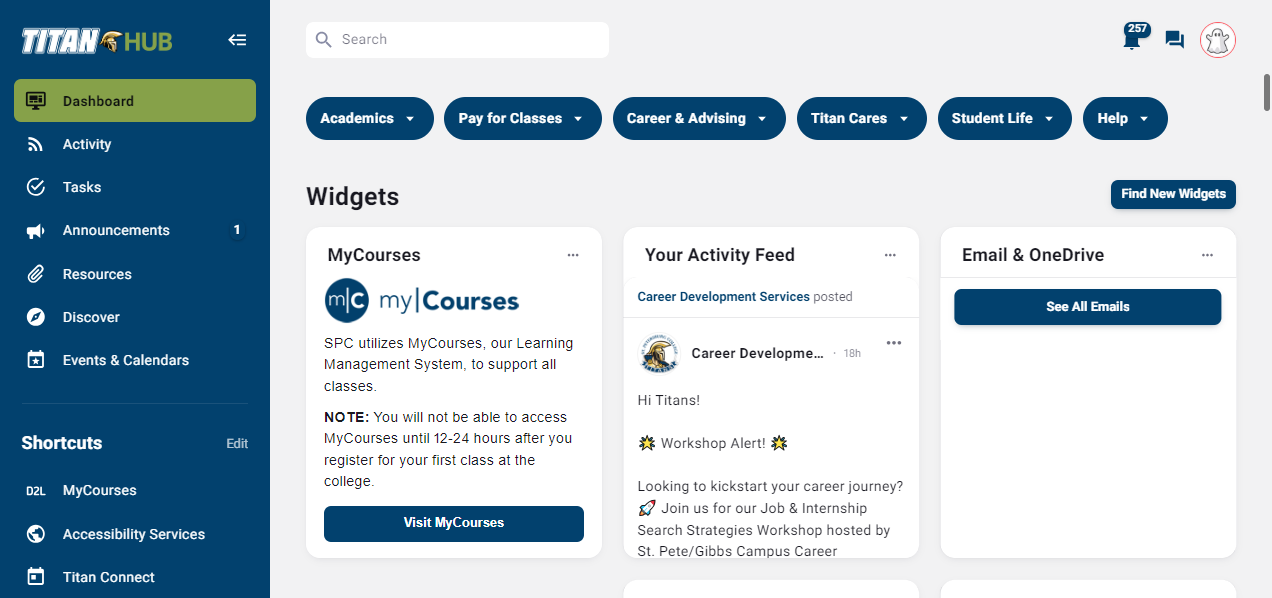The width and height of the screenshot is (1272, 598).
Task: Open Discover using the compass icon
Action: [36, 317]
